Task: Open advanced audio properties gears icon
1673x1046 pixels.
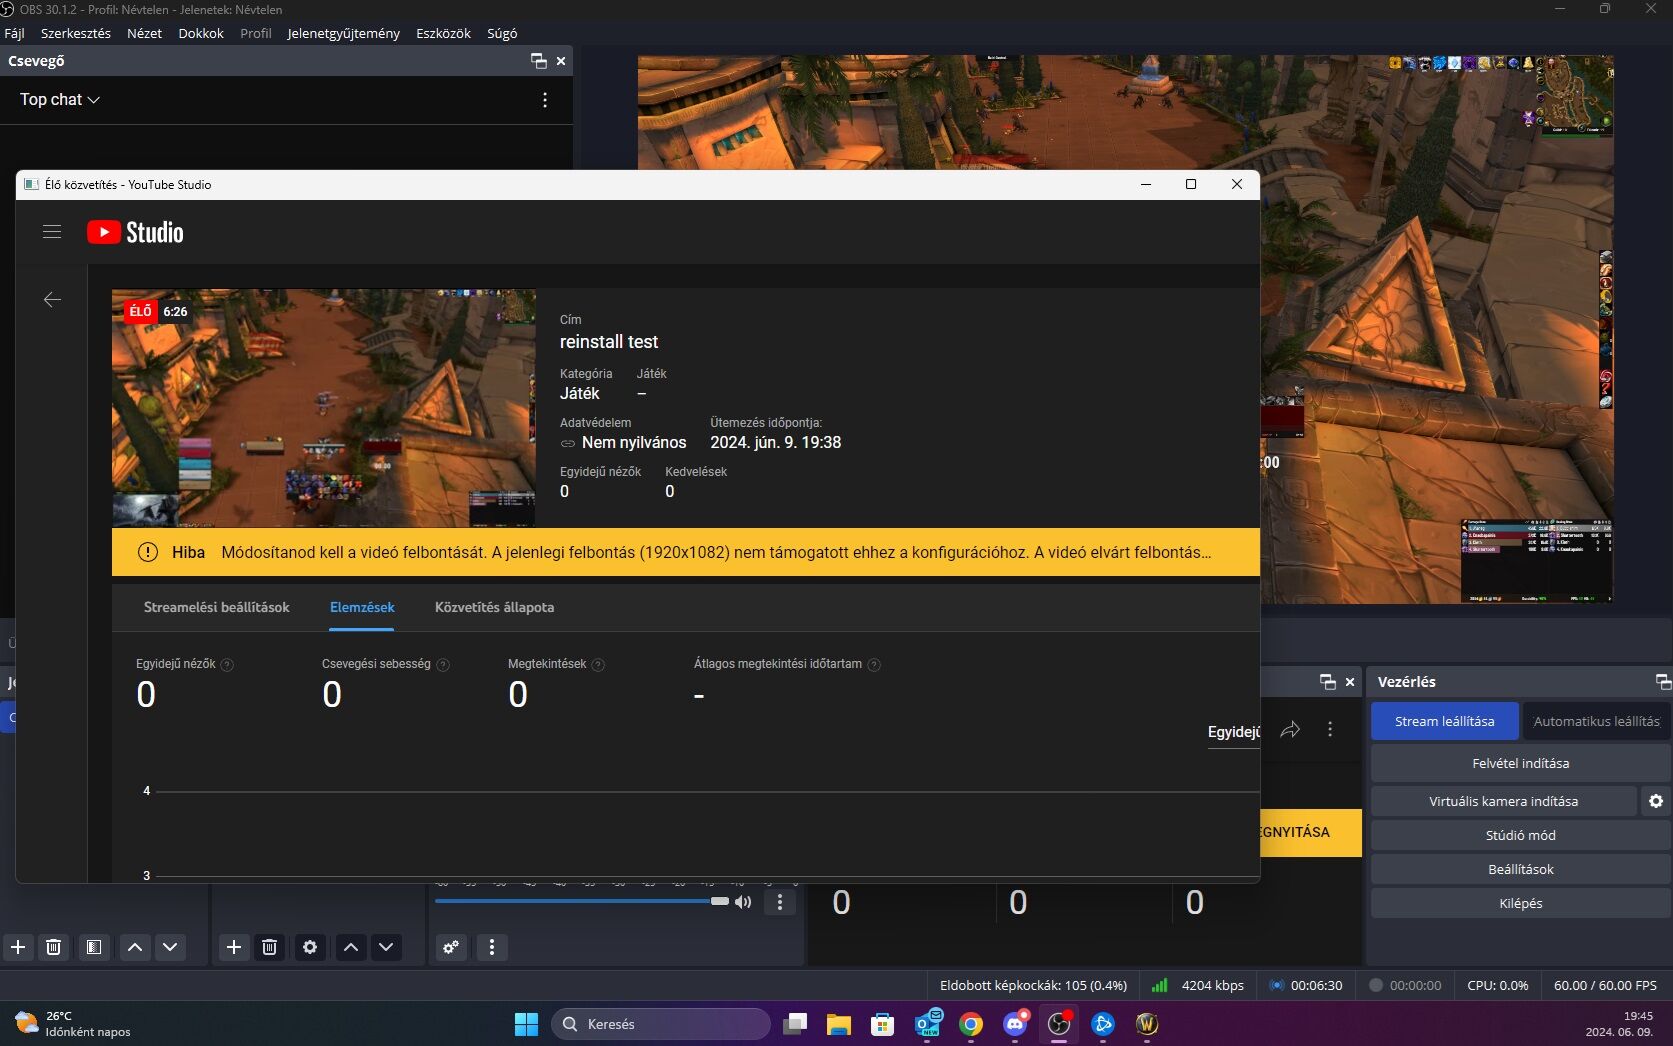Action: tap(451, 947)
